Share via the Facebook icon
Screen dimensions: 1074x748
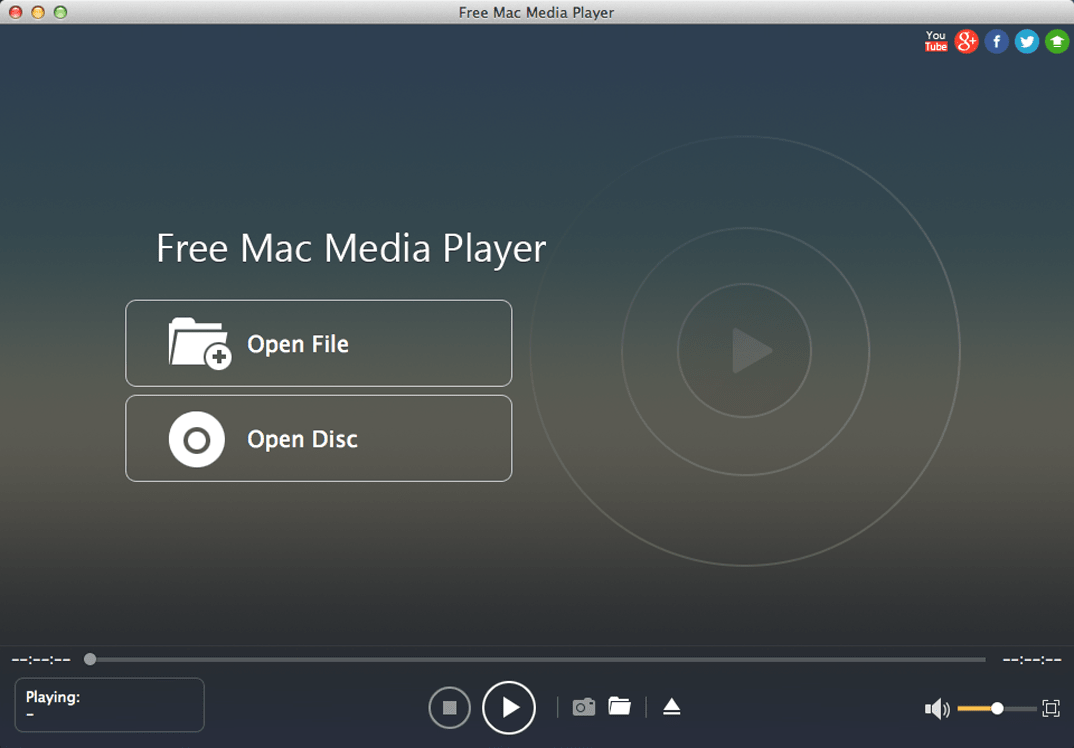(996, 41)
